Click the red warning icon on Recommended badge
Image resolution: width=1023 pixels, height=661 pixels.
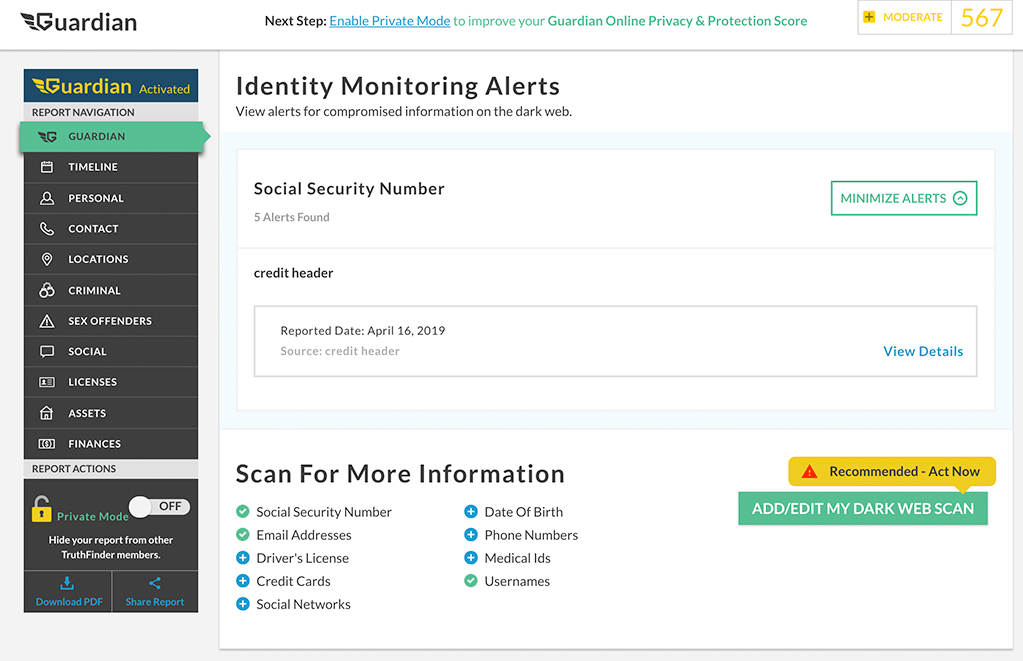pos(809,472)
